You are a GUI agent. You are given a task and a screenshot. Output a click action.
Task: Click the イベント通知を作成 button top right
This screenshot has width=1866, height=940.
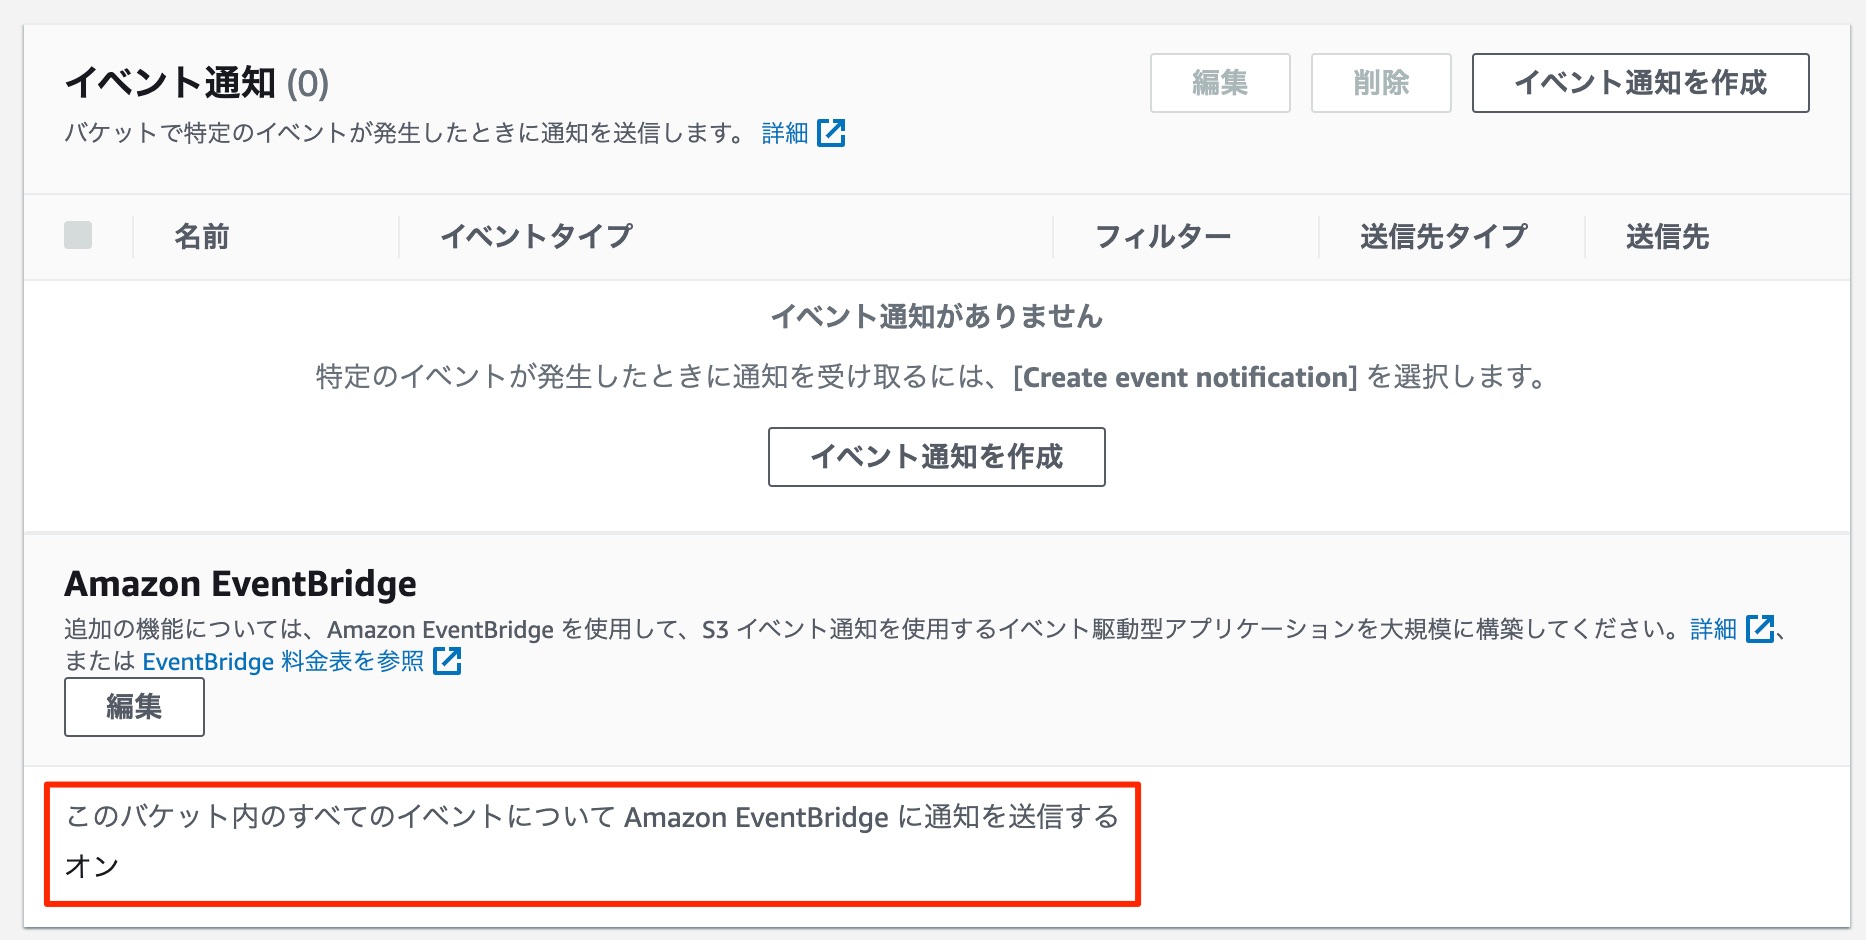point(1639,83)
